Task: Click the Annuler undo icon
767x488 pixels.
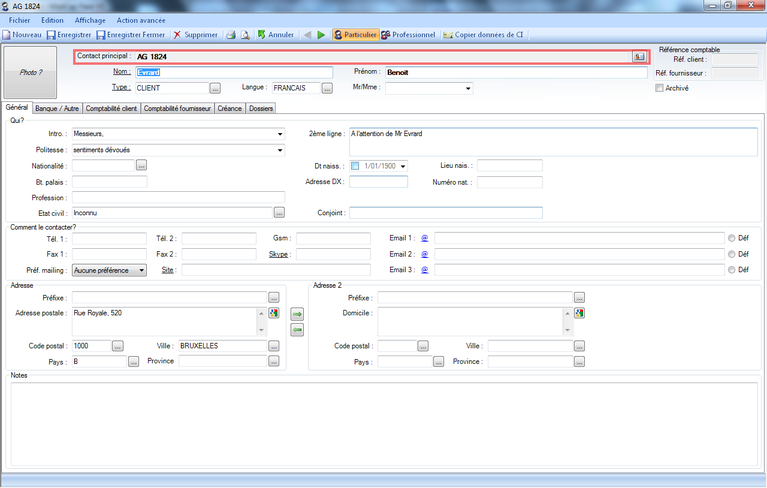Action: point(261,34)
